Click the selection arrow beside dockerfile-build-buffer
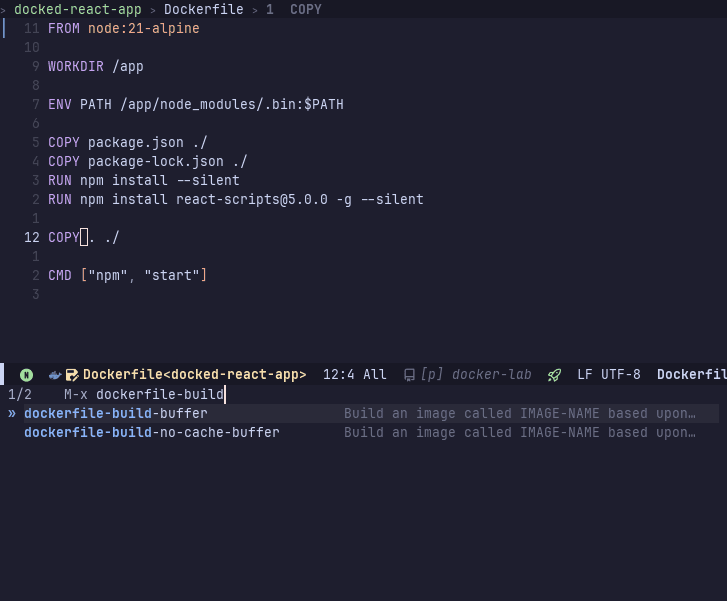Screen dimensions: 727x601 tap(12, 413)
